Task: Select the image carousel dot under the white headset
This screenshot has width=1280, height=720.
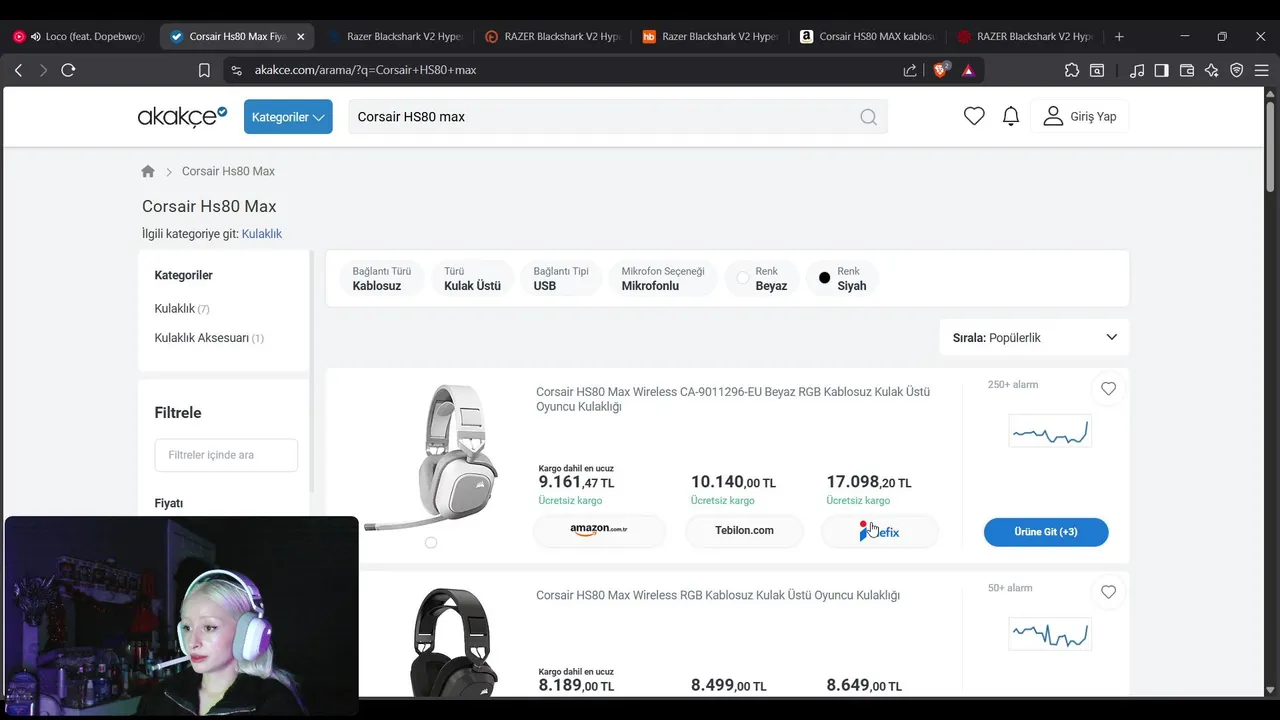Action: pyautogui.click(x=431, y=542)
